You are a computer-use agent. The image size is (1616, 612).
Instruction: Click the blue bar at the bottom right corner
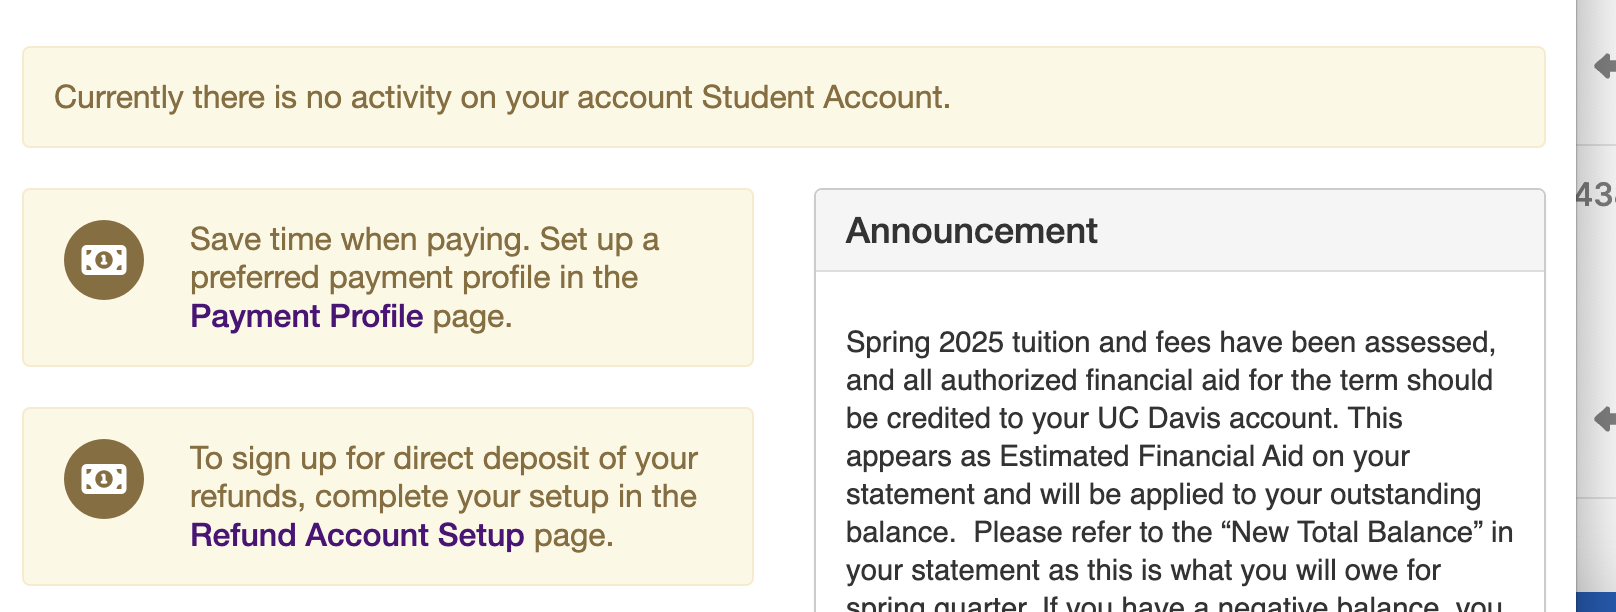[x=1596, y=601]
